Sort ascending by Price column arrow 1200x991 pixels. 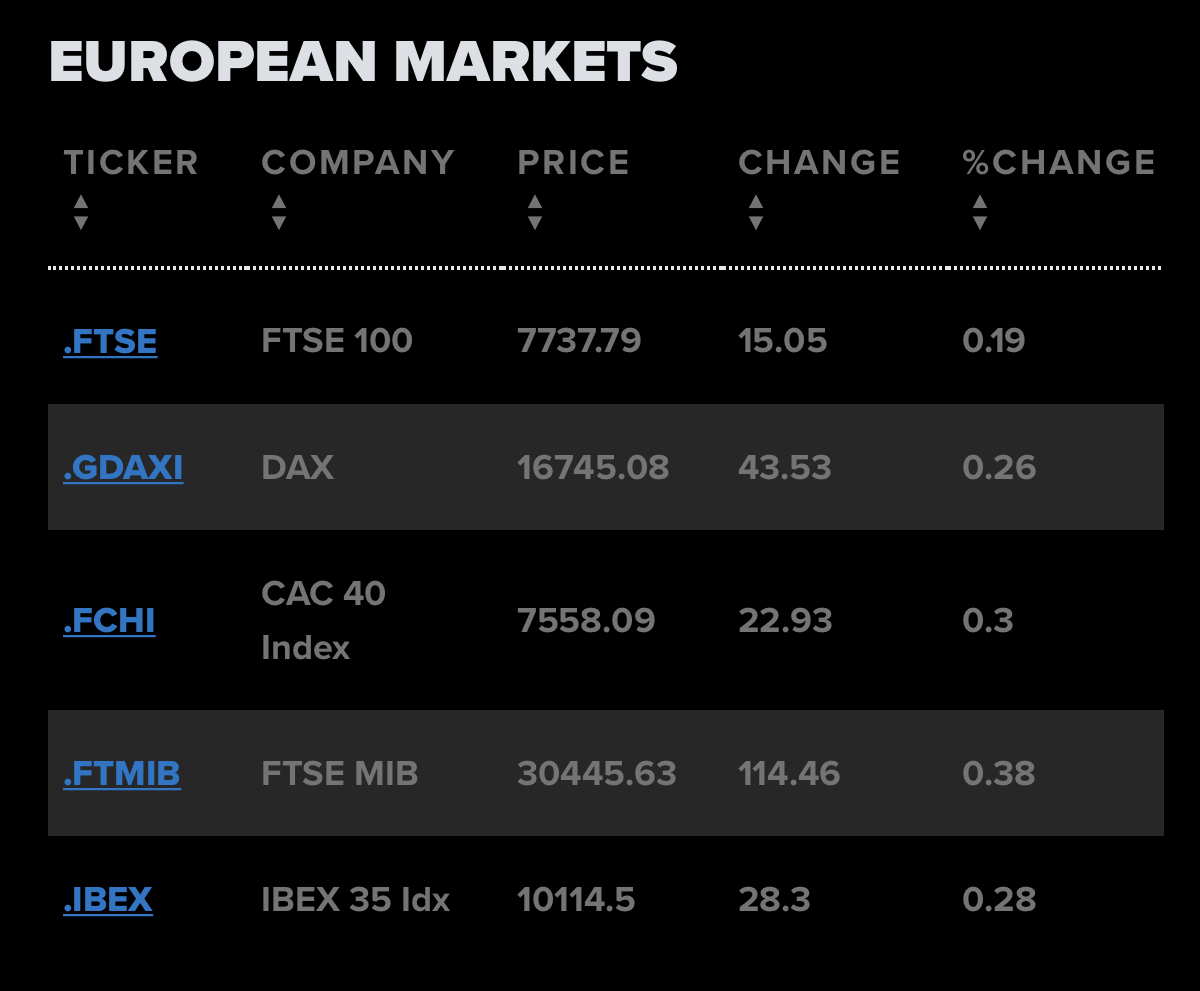(535, 201)
